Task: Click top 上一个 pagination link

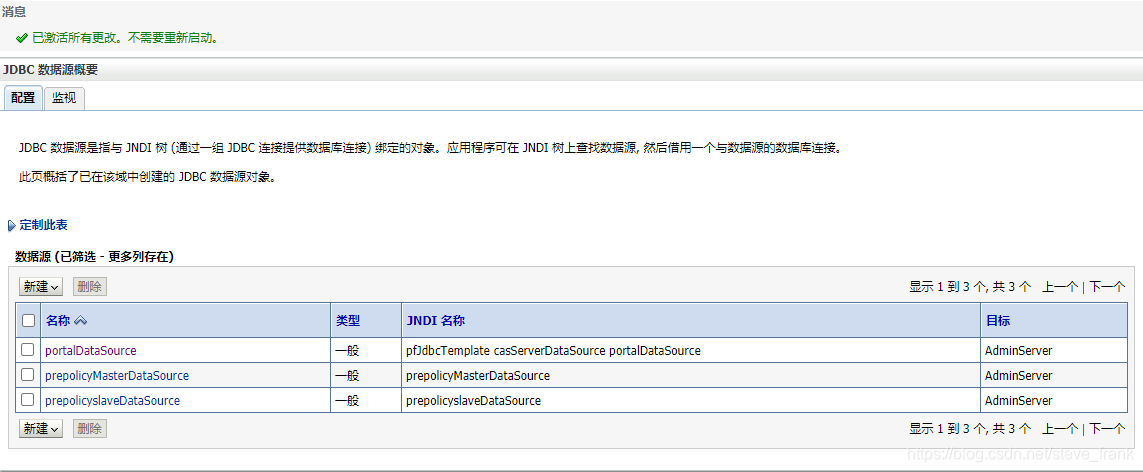Action: [1060, 287]
